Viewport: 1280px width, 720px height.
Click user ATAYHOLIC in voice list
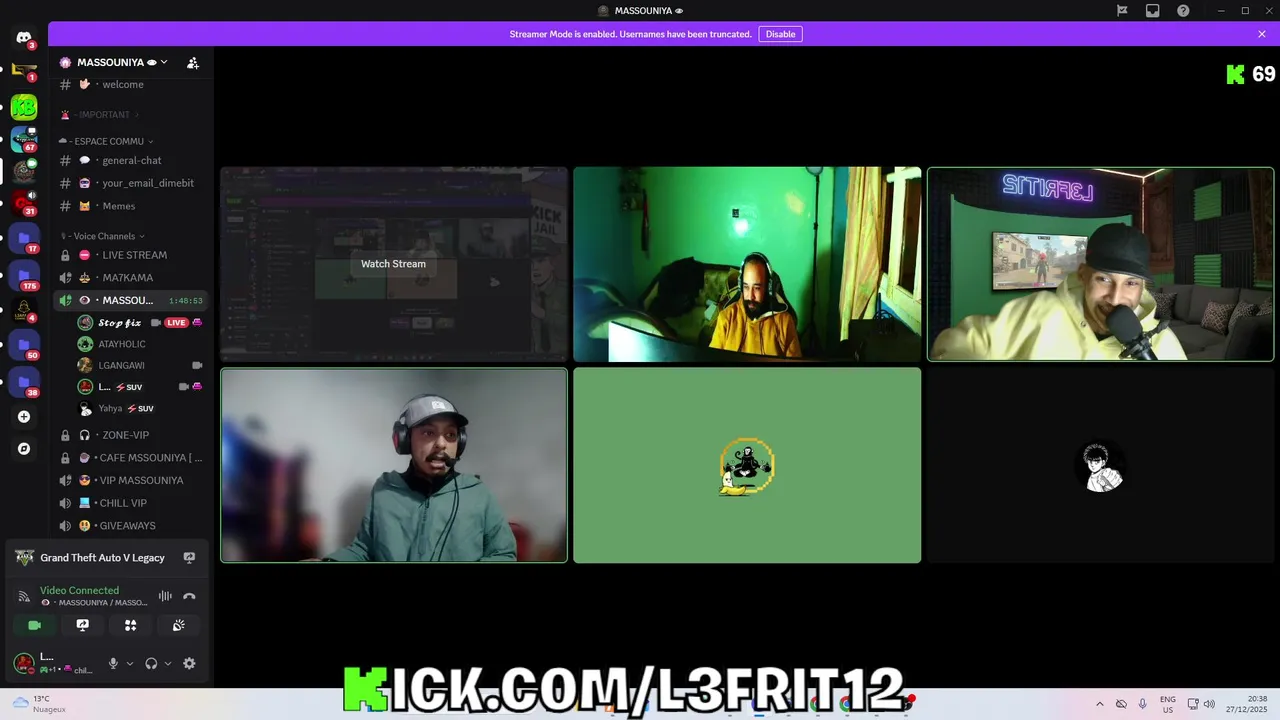click(x=139, y=344)
